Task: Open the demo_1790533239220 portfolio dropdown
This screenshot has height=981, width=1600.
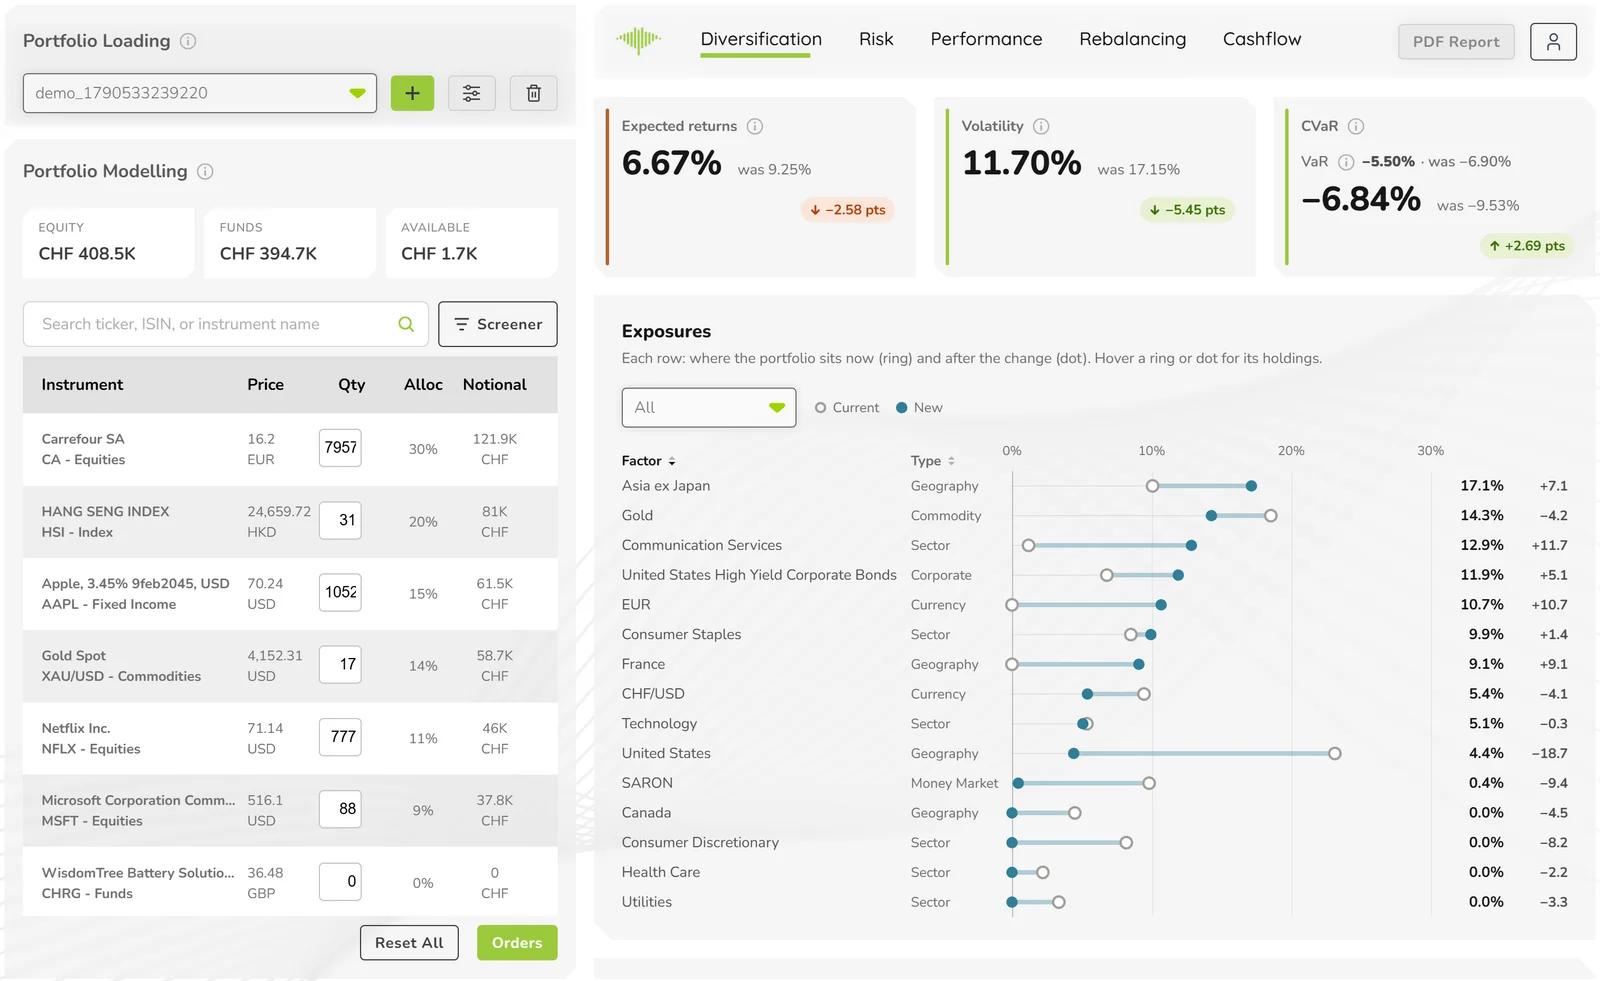Action: tap(200, 93)
